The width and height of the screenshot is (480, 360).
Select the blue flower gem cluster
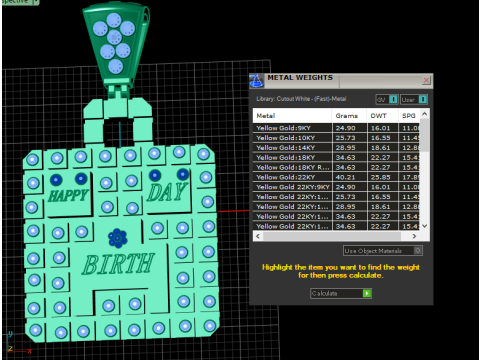click(x=118, y=238)
